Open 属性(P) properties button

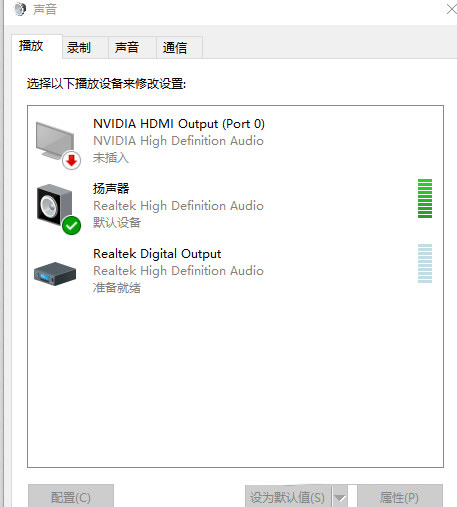pyautogui.click(x=400, y=497)
